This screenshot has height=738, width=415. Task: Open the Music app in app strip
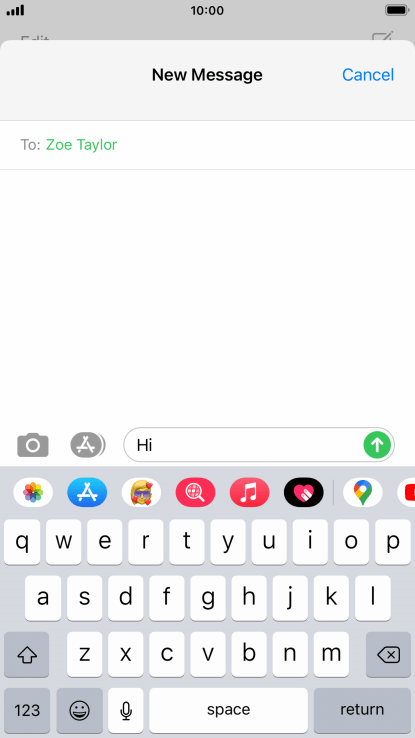click(249, 492)
